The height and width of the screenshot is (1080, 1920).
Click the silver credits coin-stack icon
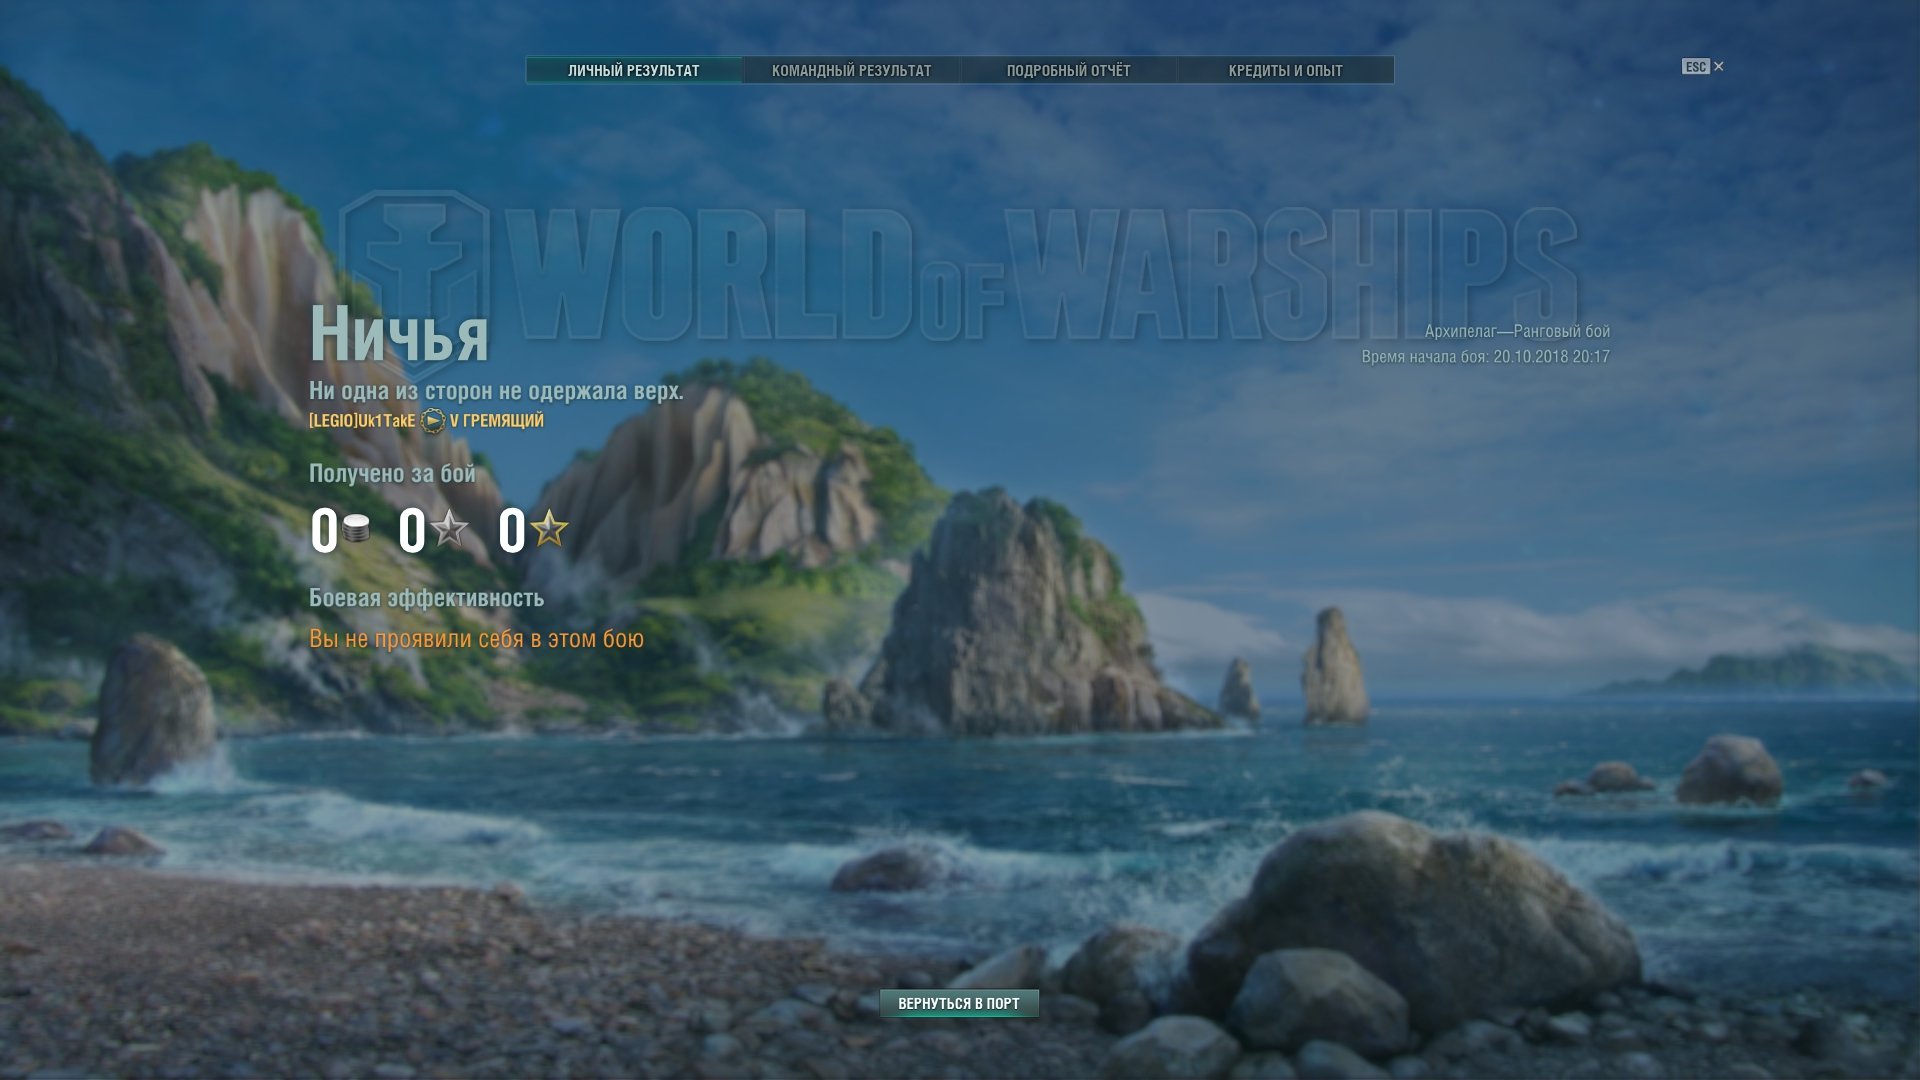tap(356, 529)
